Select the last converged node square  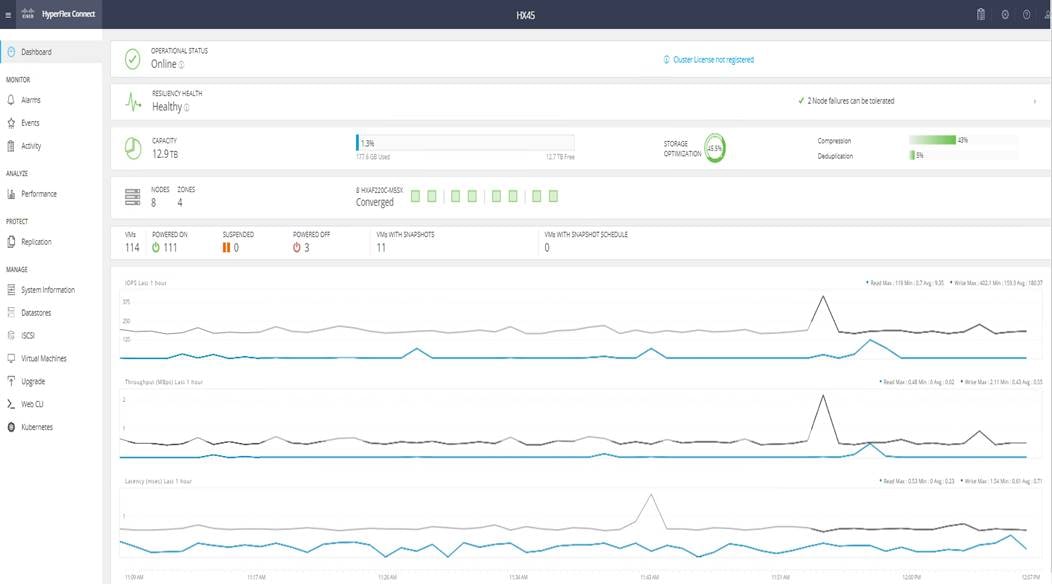tap(554, 196)
